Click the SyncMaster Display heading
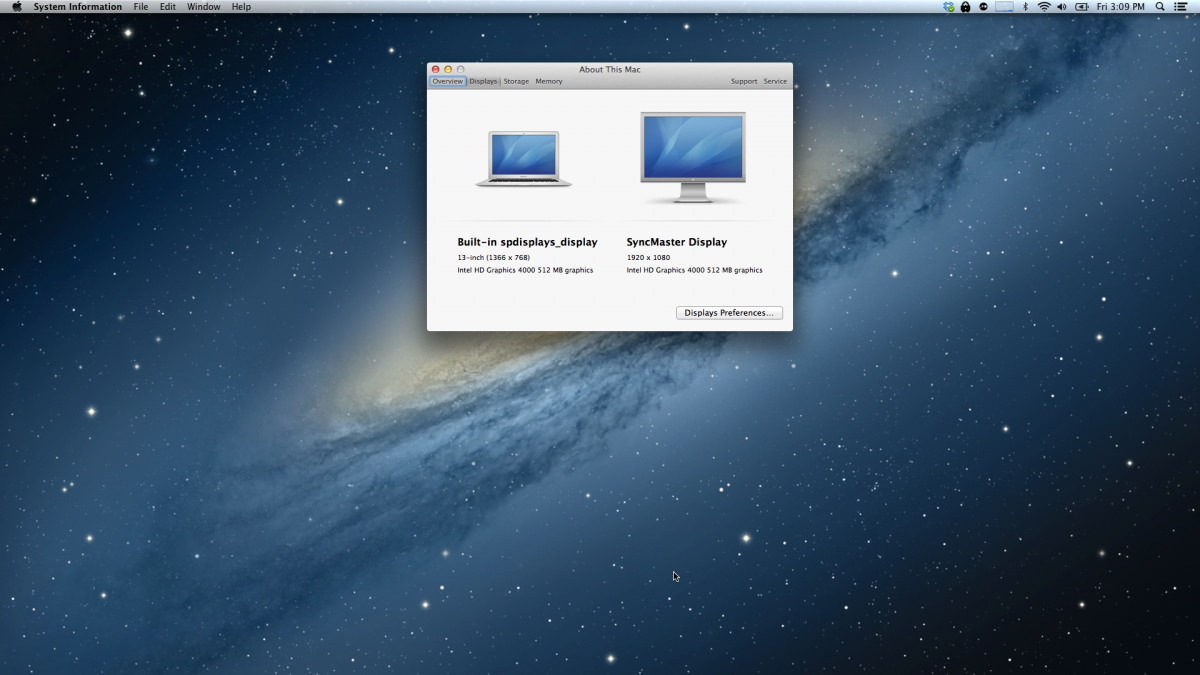1200x675 pixels. 677,242
